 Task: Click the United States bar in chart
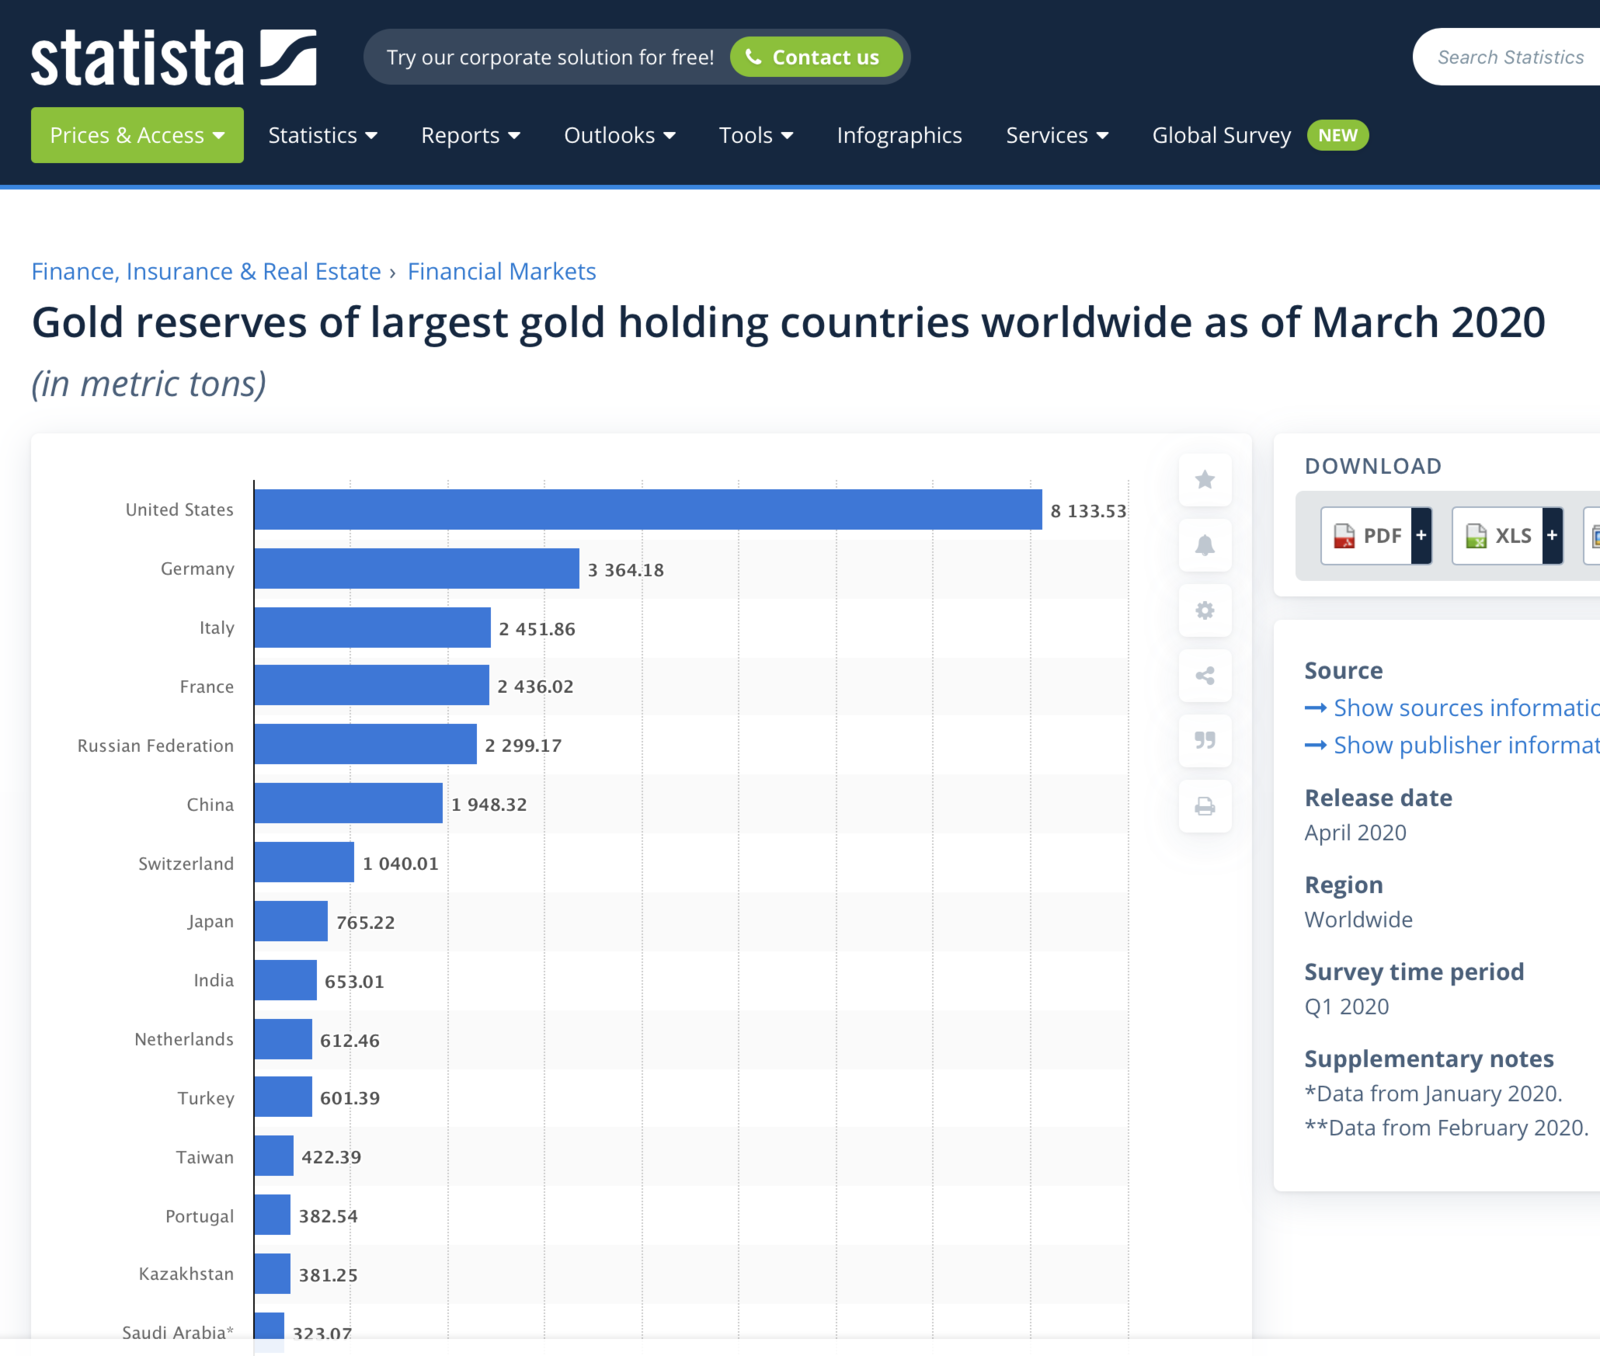tap(648, 510)
